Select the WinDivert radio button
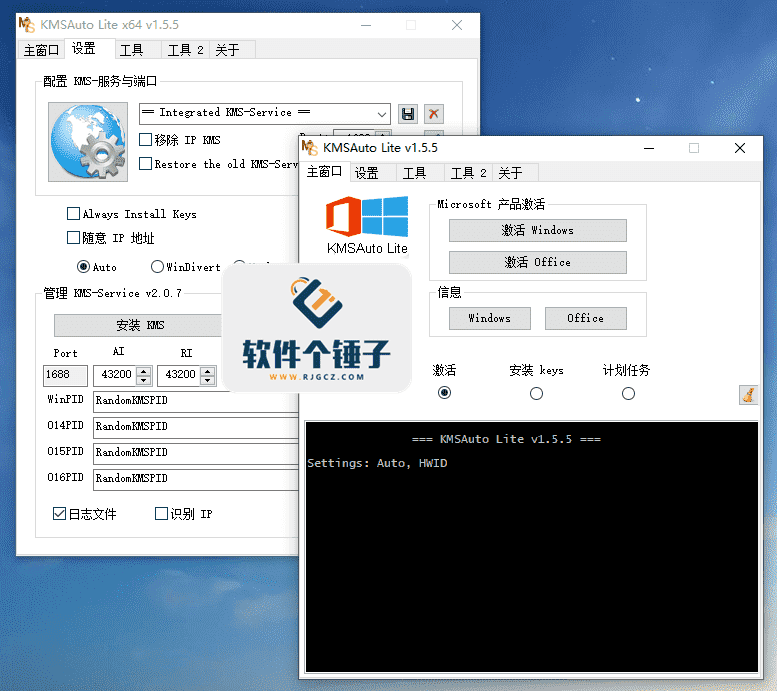The image size is (777, 691). pyautogui.click(x=157, y=267)
